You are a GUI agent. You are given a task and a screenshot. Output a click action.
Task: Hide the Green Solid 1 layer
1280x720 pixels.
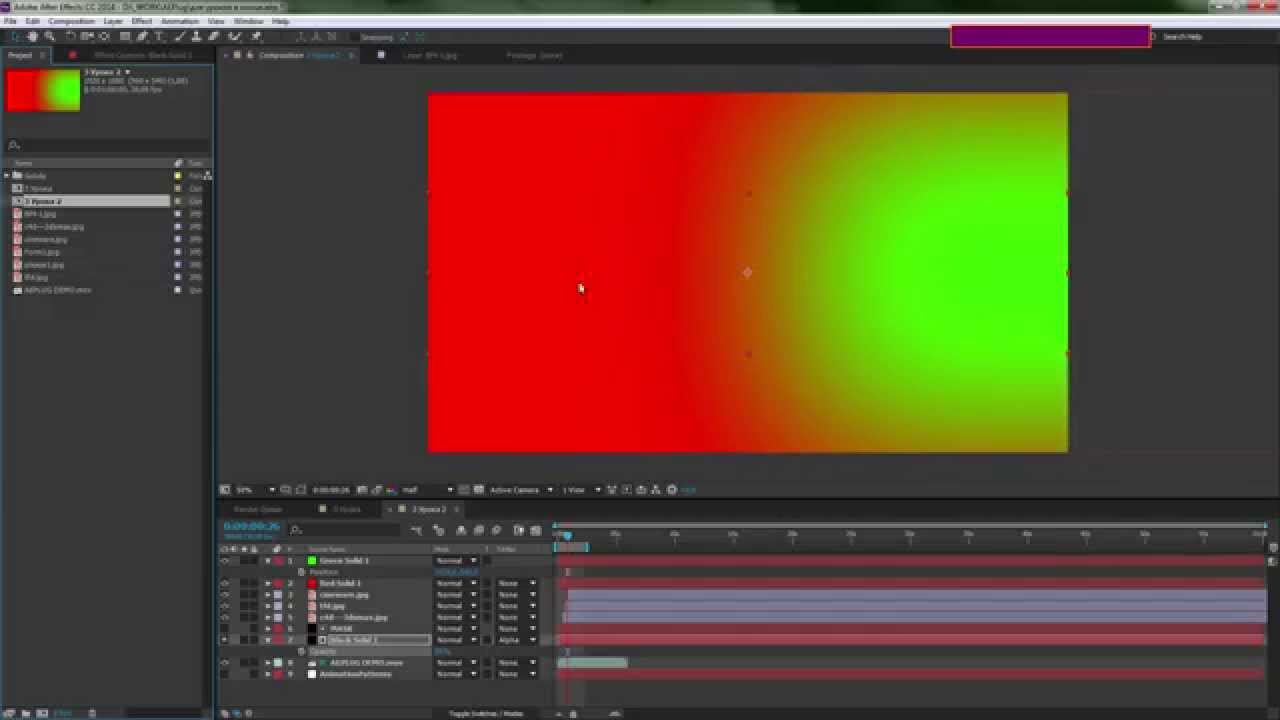tap(224, 561)
